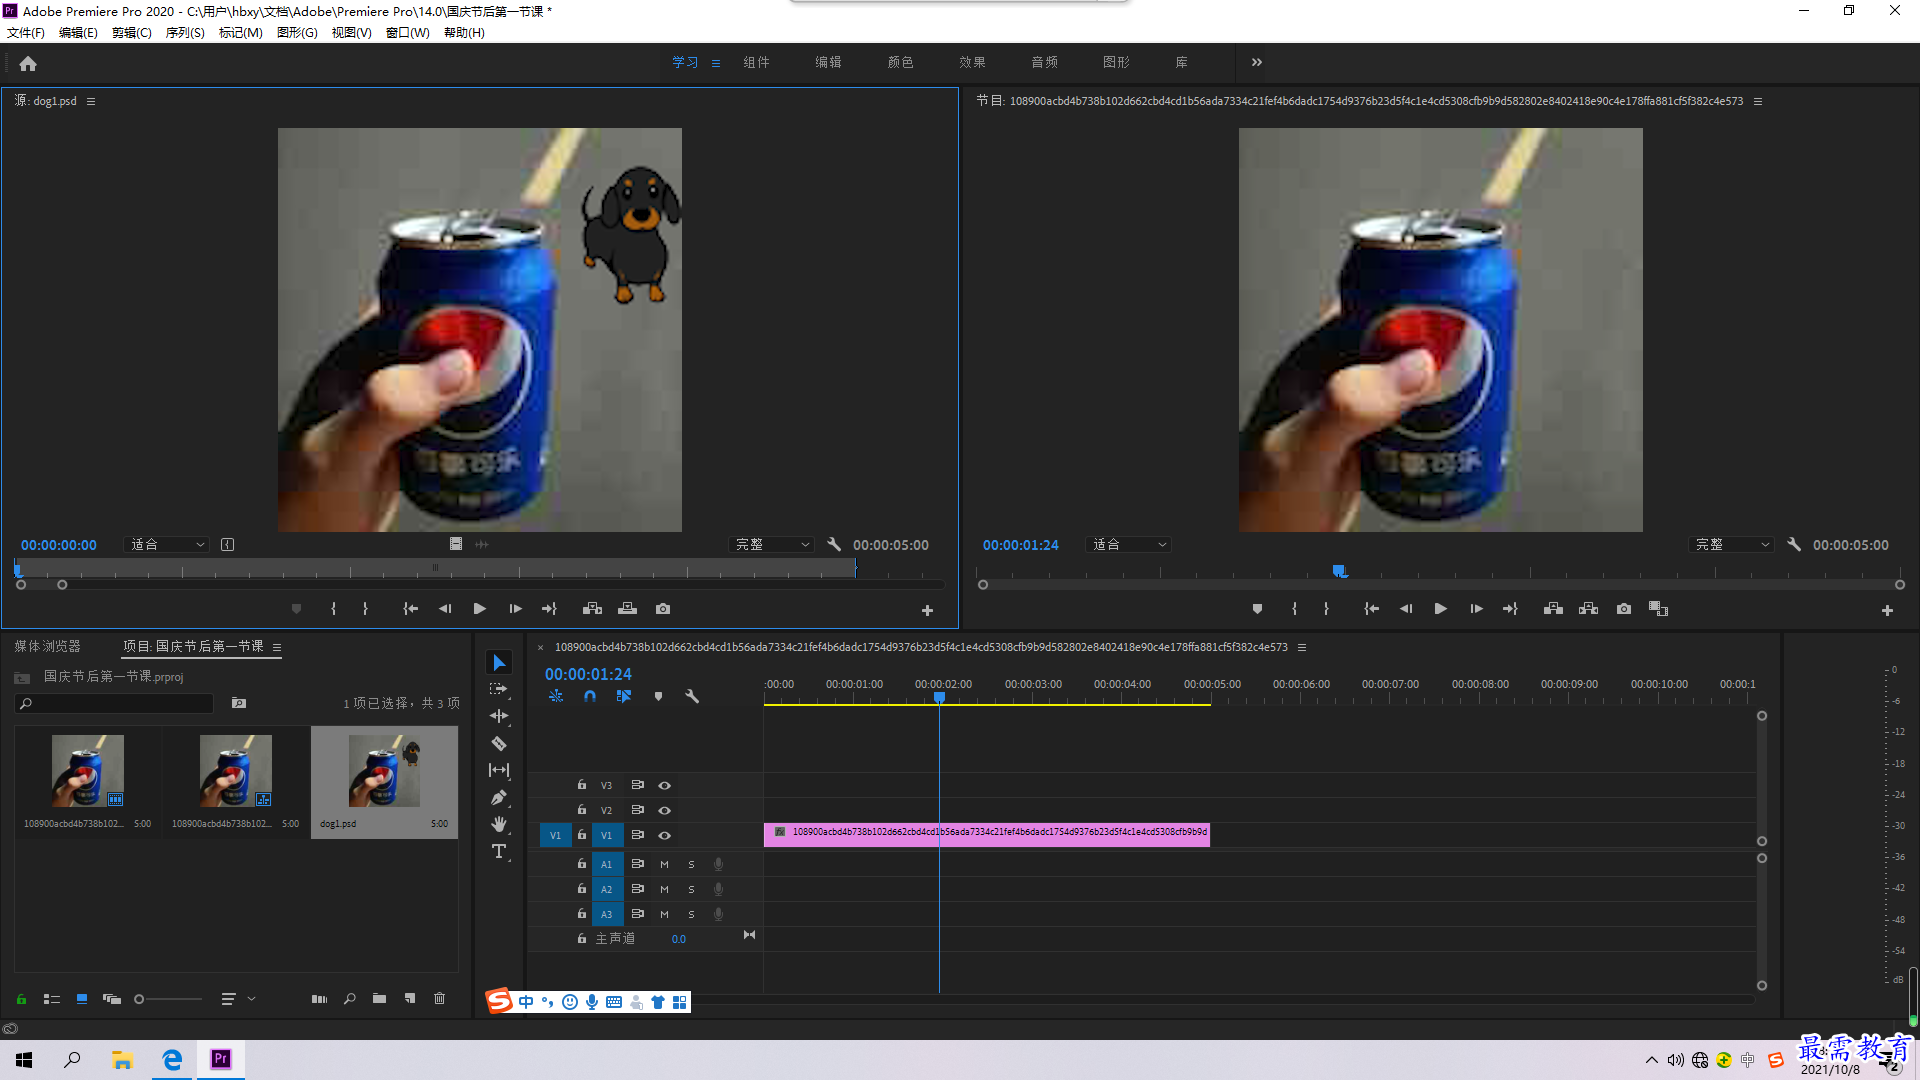Toggle the A3 track target
1920x1080 pixels.
coord(606,914)
